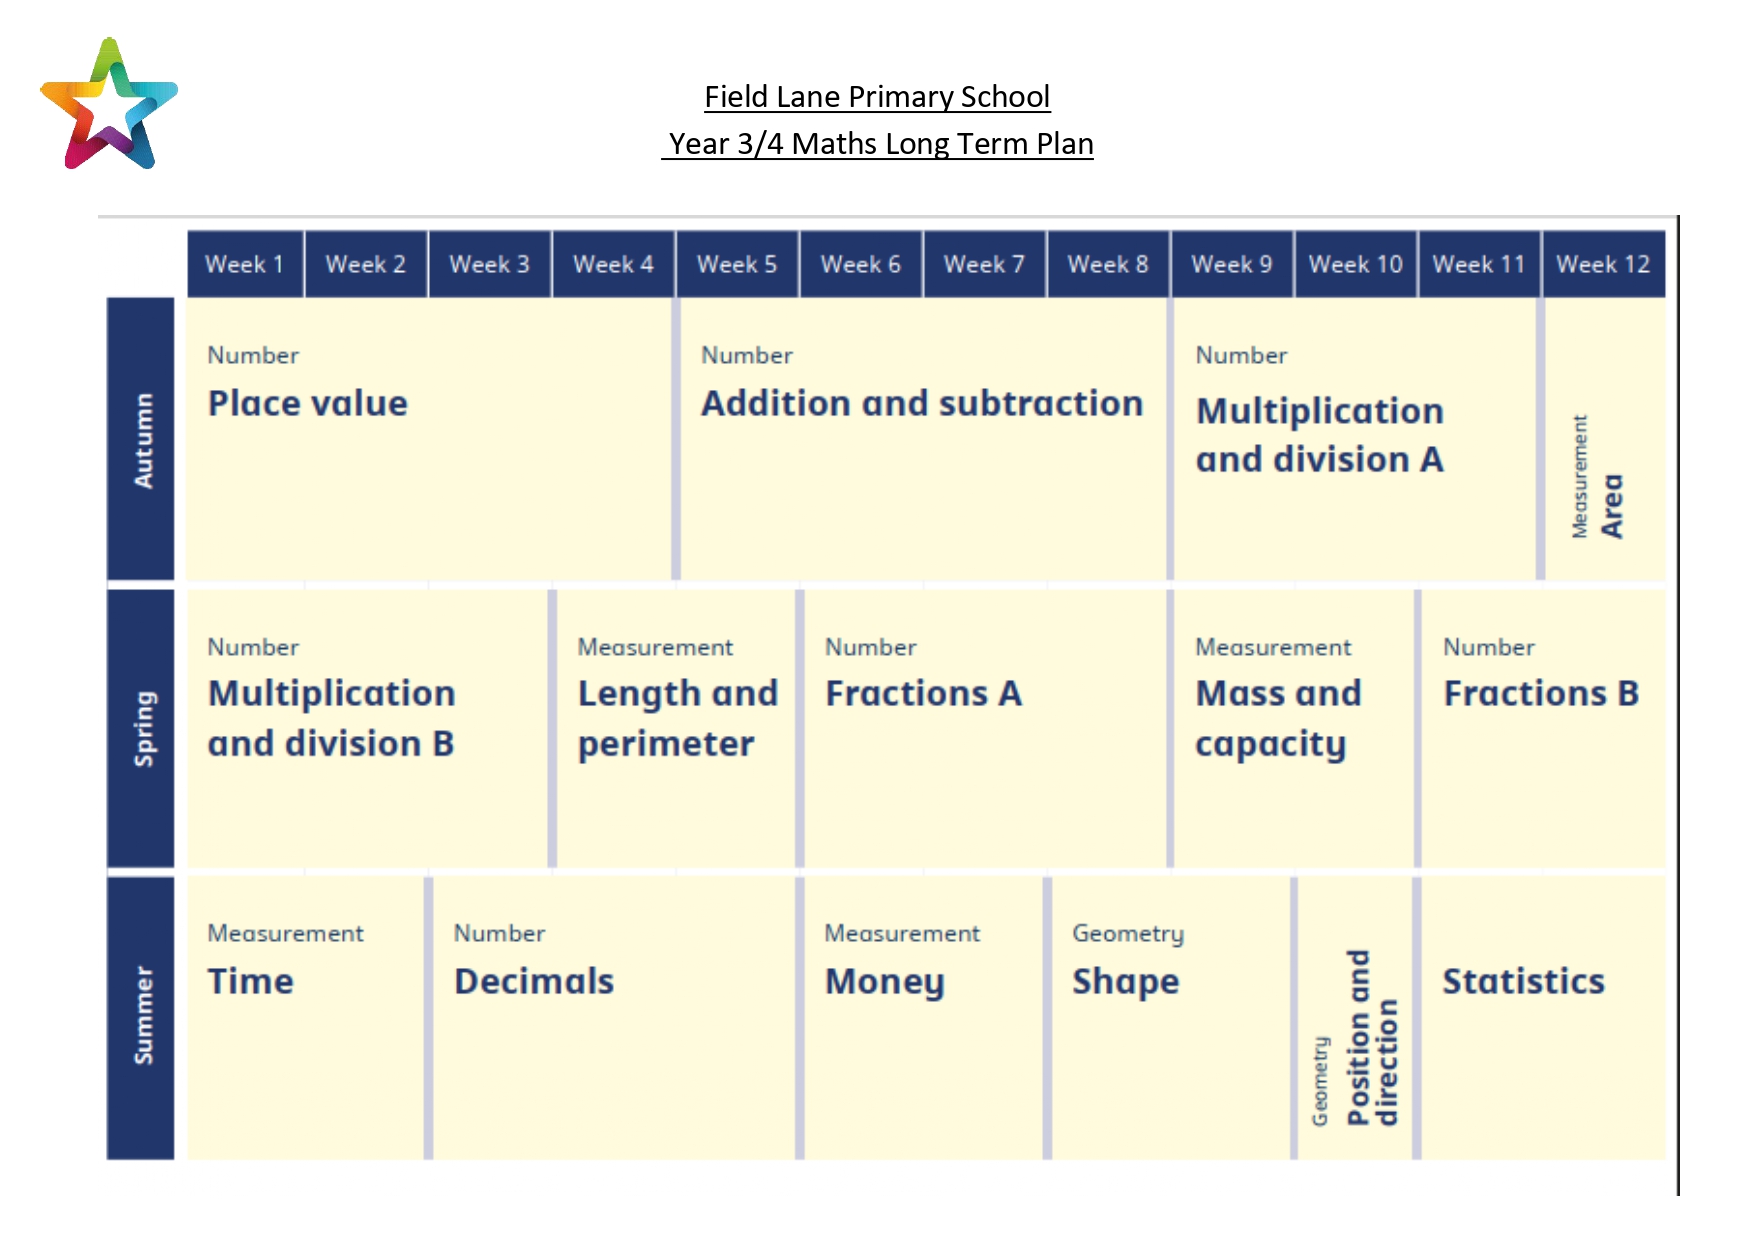The height and width of the screenshot is (1240, 1755).
Task: Click the Summer term row label
Action: pyautogui.click(x=141, y=1017)
